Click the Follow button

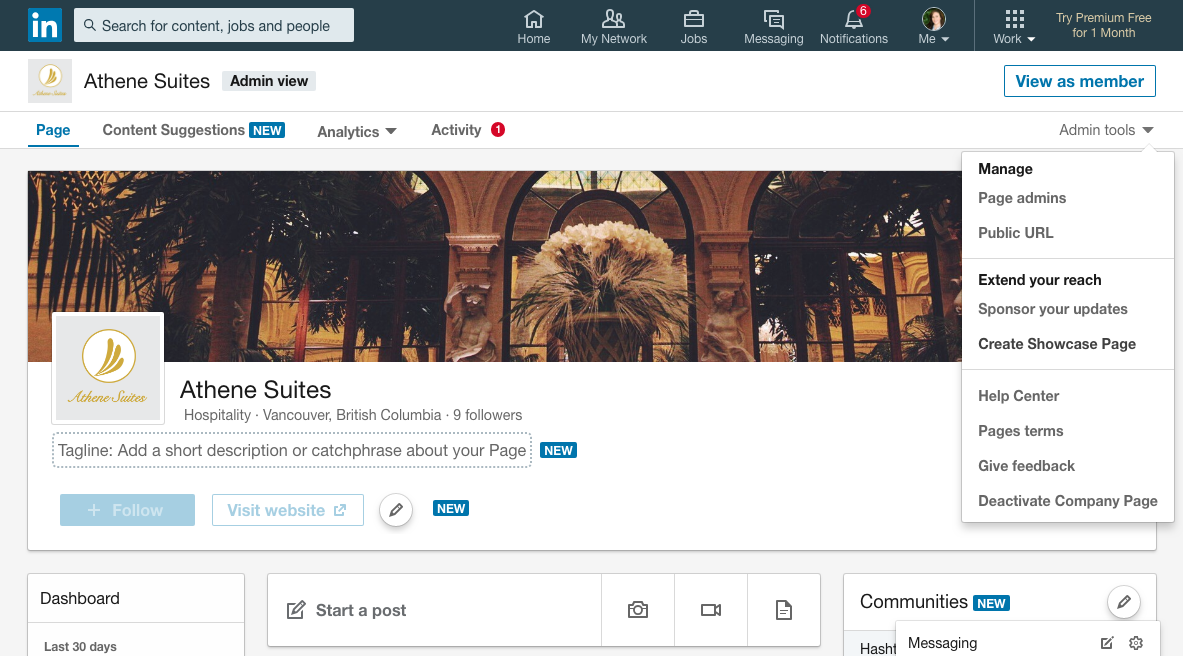point(128,510)
